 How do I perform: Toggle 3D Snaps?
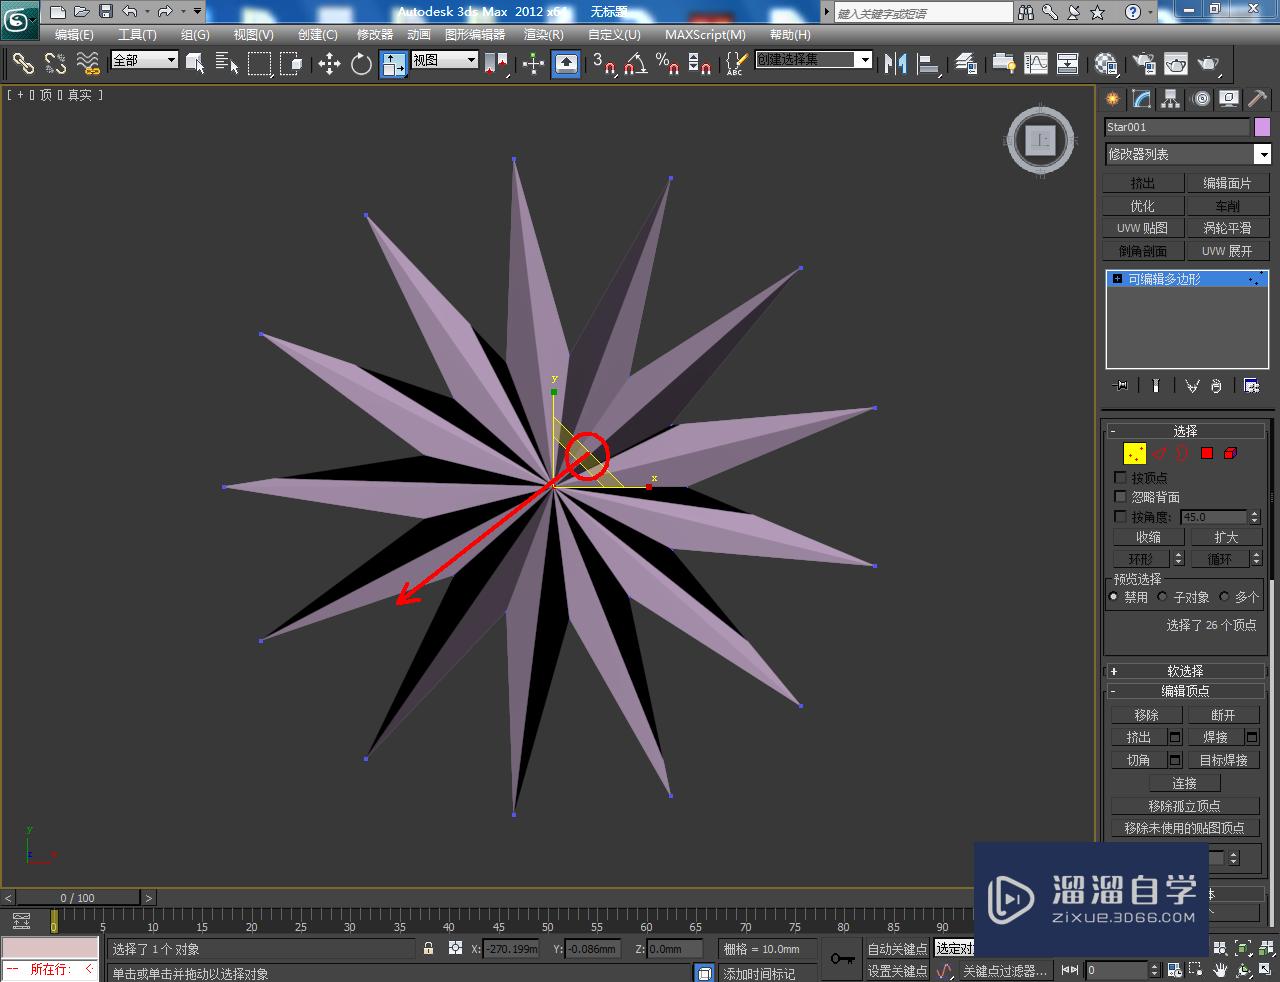click(604, 64)
